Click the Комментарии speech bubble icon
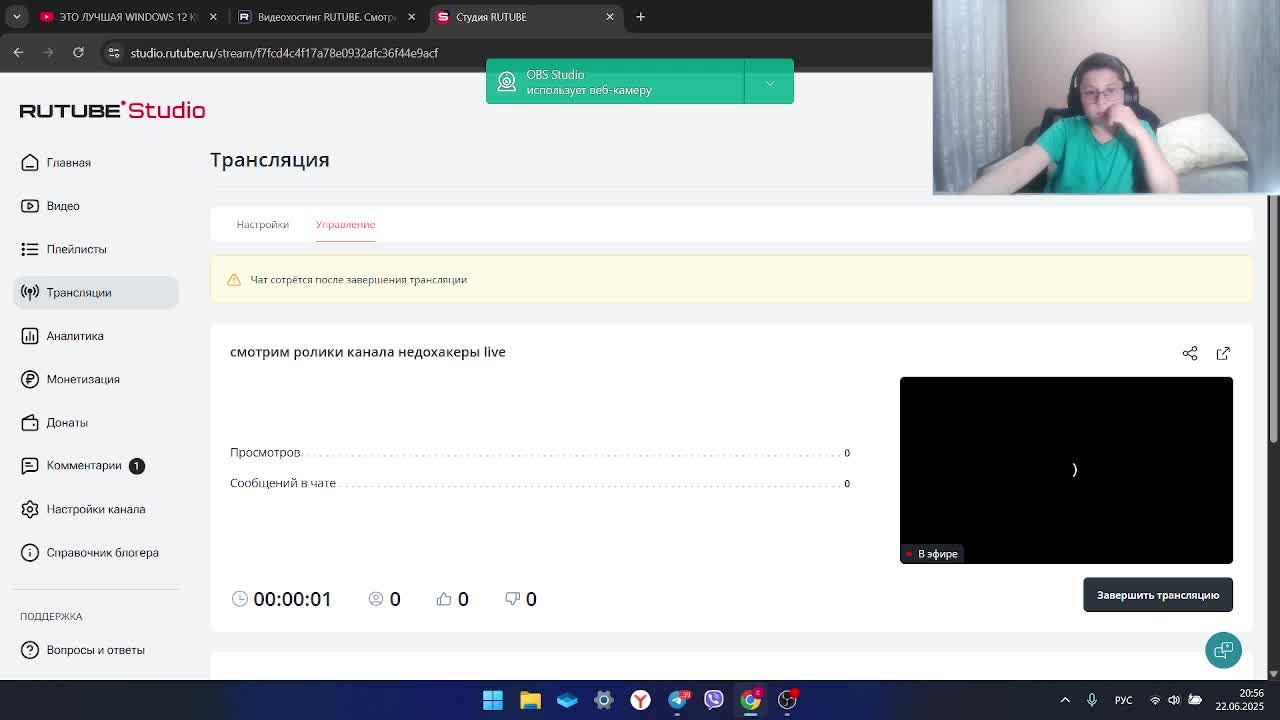Image resolution: width=1280 pixels, height=720 pixels. coord(30,465)
